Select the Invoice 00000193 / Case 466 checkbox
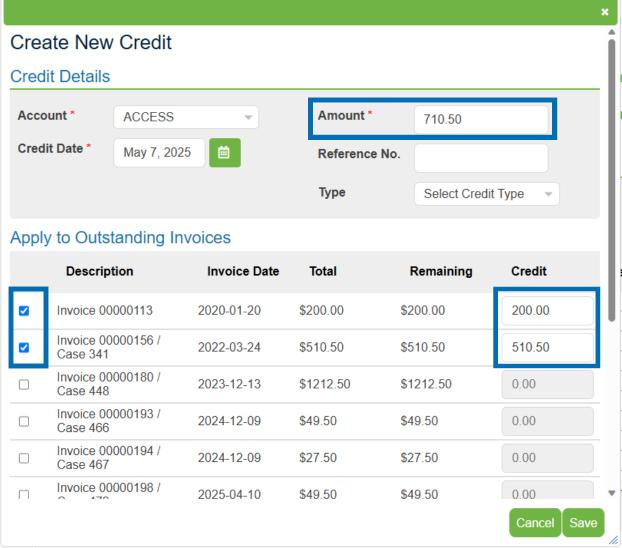This screenshot has height=548, width=622. coord(25,421)
